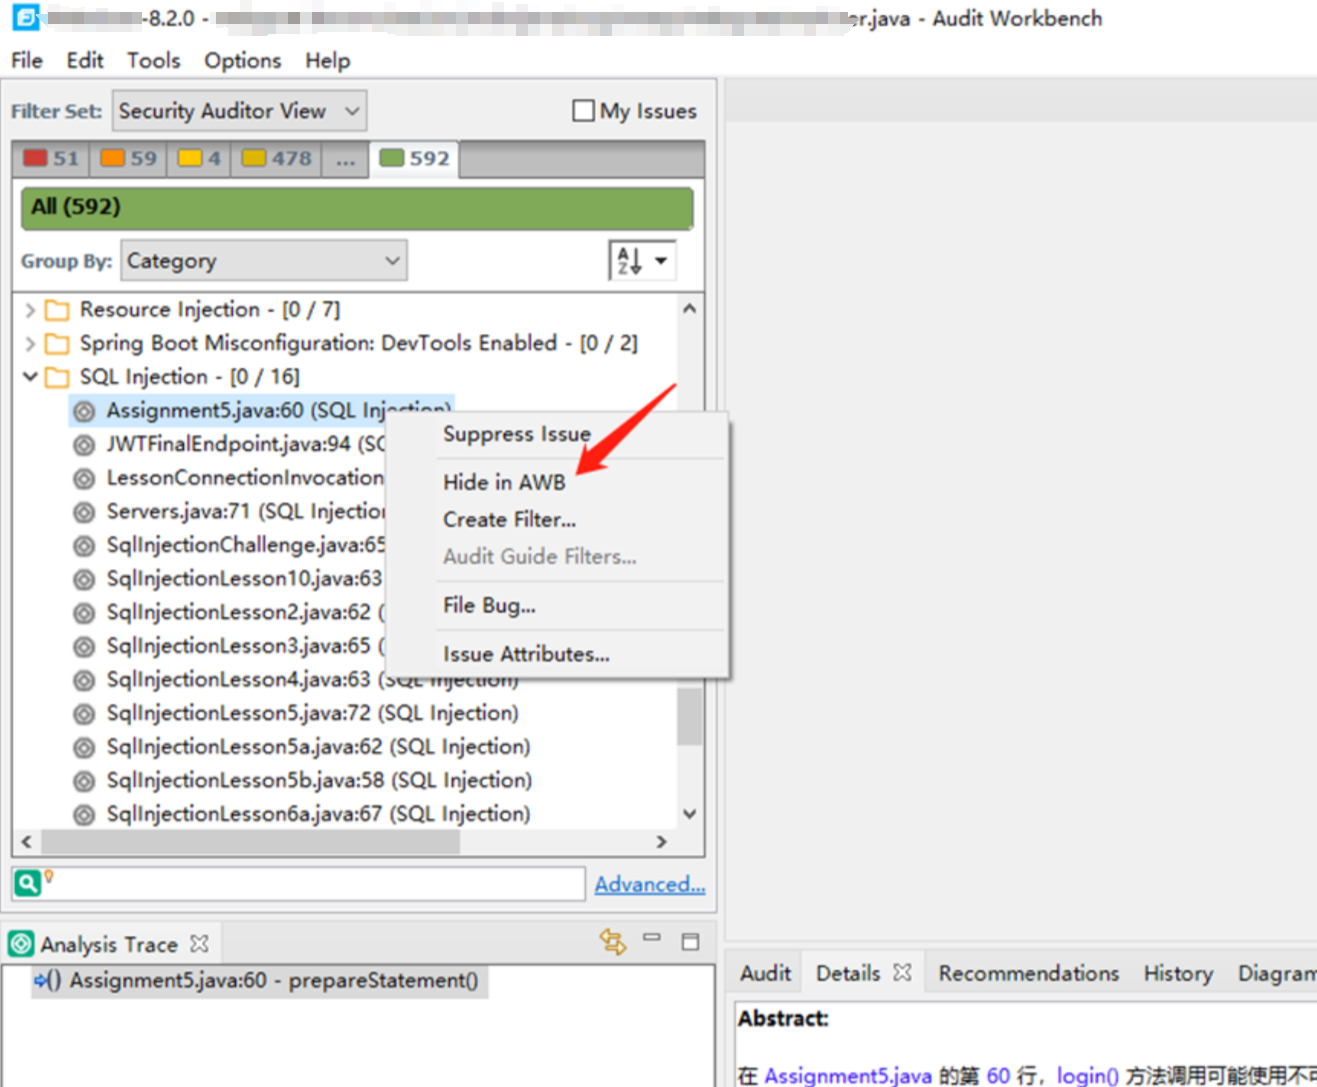Open the Advanced... search link

[650, 885]
